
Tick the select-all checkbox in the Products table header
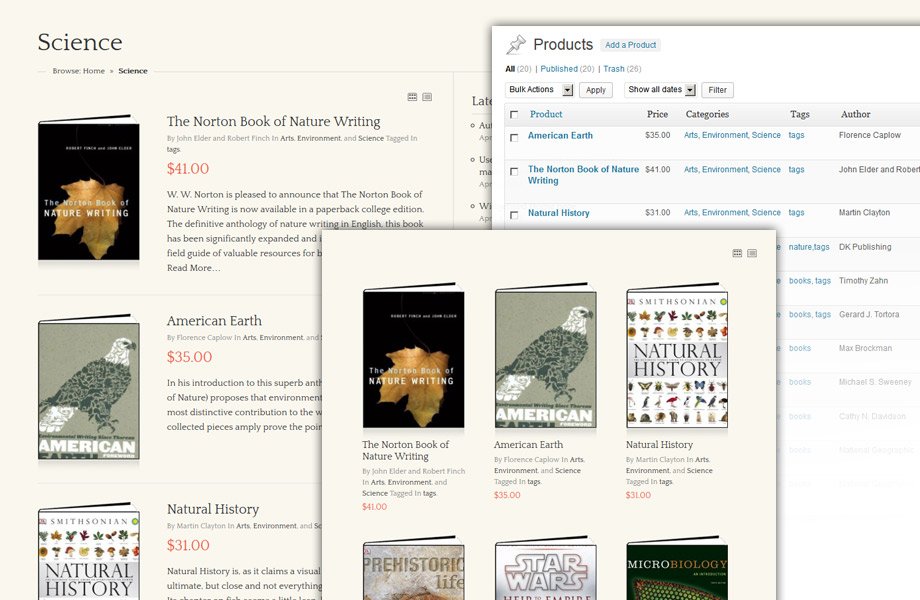515,114
